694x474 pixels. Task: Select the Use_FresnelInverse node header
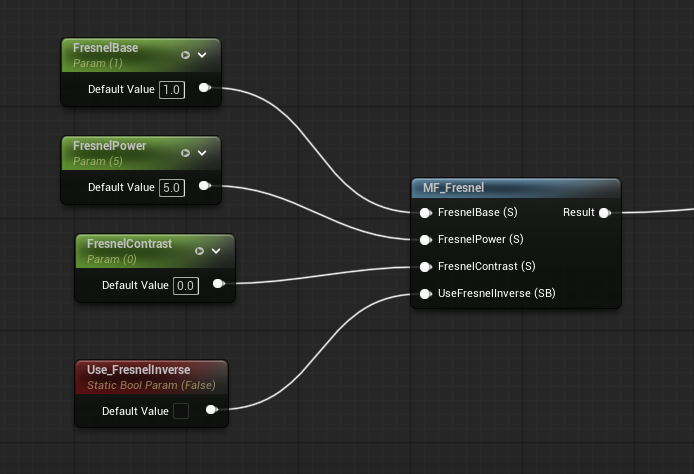pos(151,377)
